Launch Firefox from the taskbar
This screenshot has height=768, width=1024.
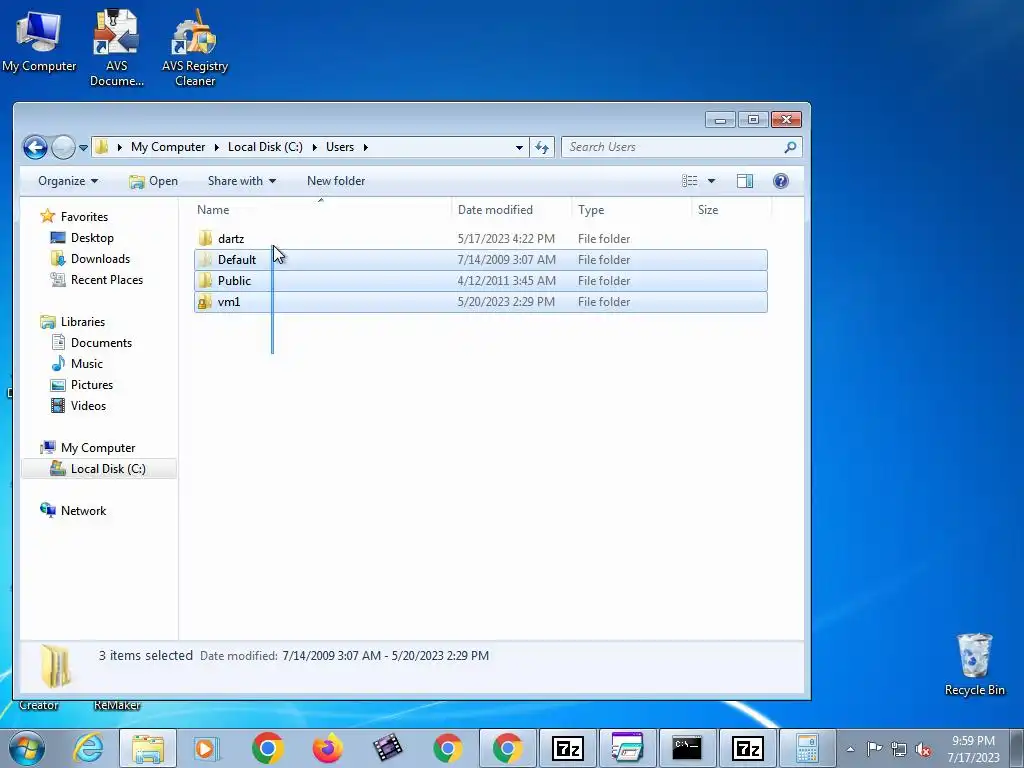(x=327, y=748)
